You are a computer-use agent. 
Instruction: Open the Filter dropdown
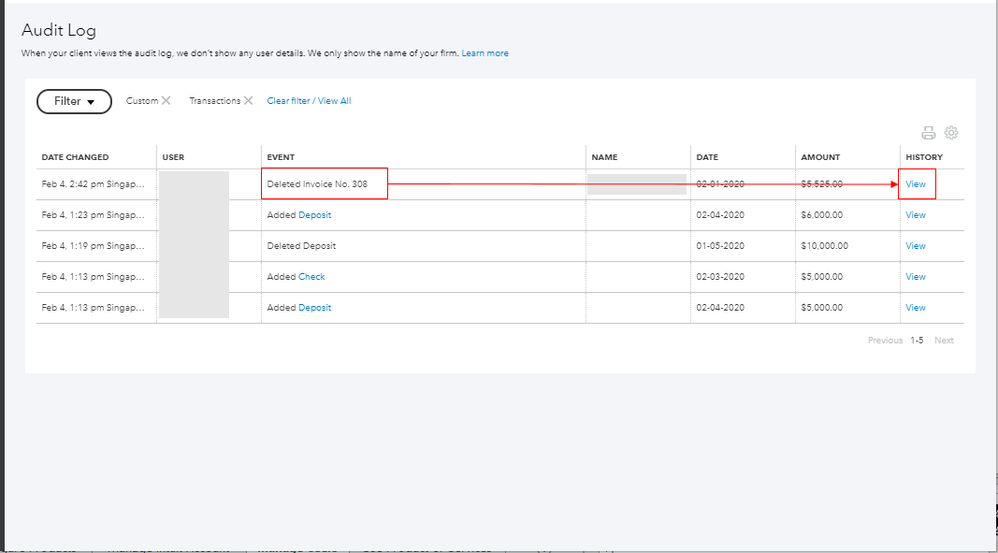(x=74, y=101)
